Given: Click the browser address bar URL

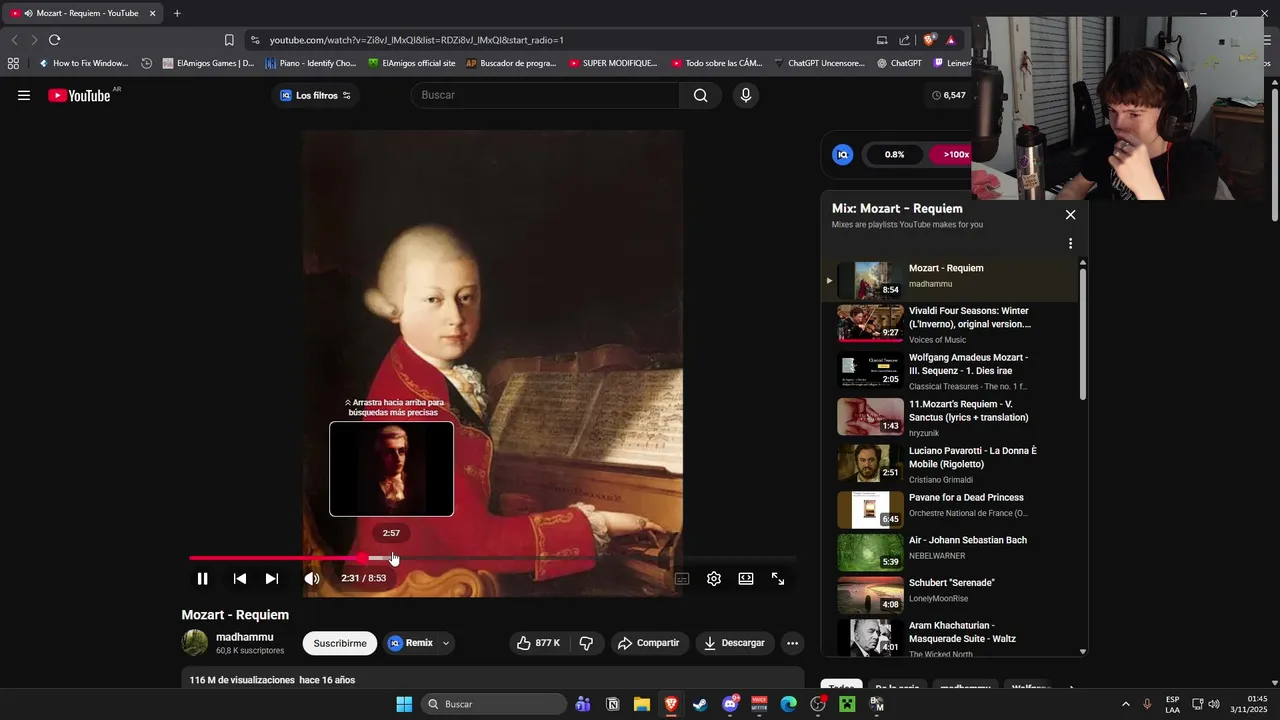Looking at the screenshot, I should coord(416,40).
